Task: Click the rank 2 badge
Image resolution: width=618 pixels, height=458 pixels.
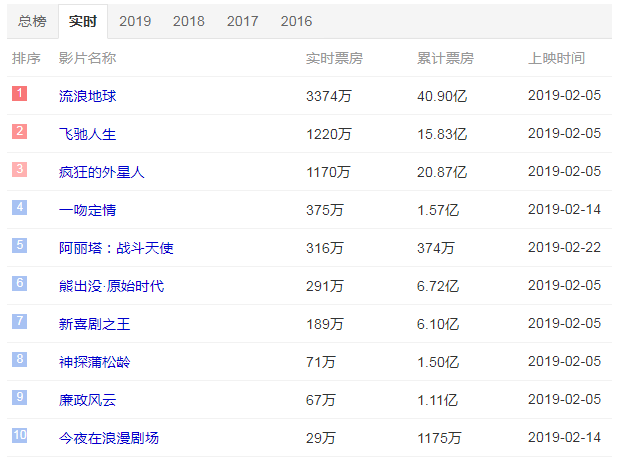Action: point(19,131)
